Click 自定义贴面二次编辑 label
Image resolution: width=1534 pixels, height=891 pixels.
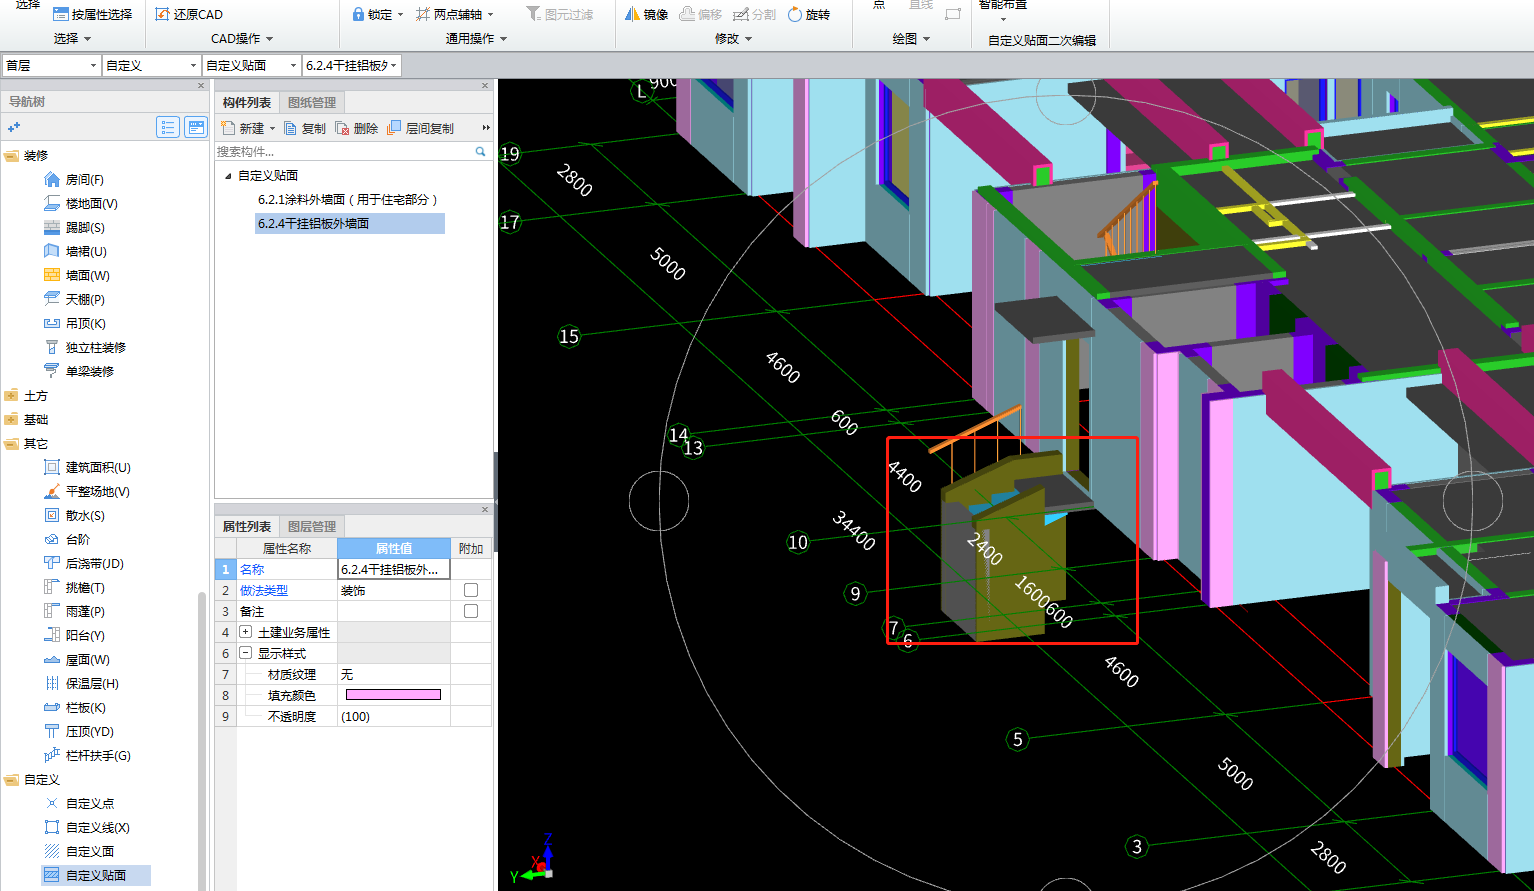1042,40
